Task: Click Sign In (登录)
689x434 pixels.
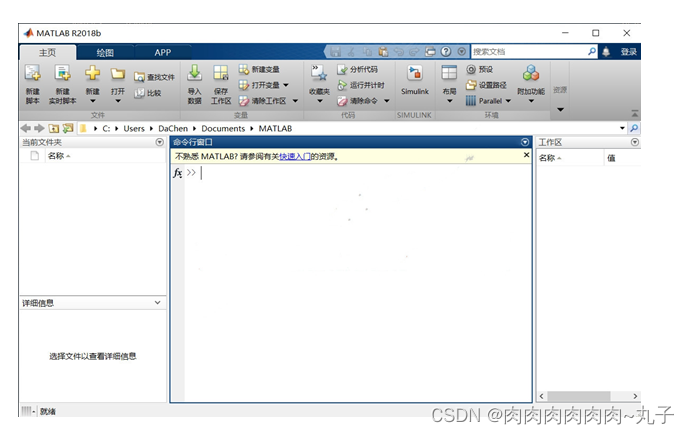Action: 628,52
